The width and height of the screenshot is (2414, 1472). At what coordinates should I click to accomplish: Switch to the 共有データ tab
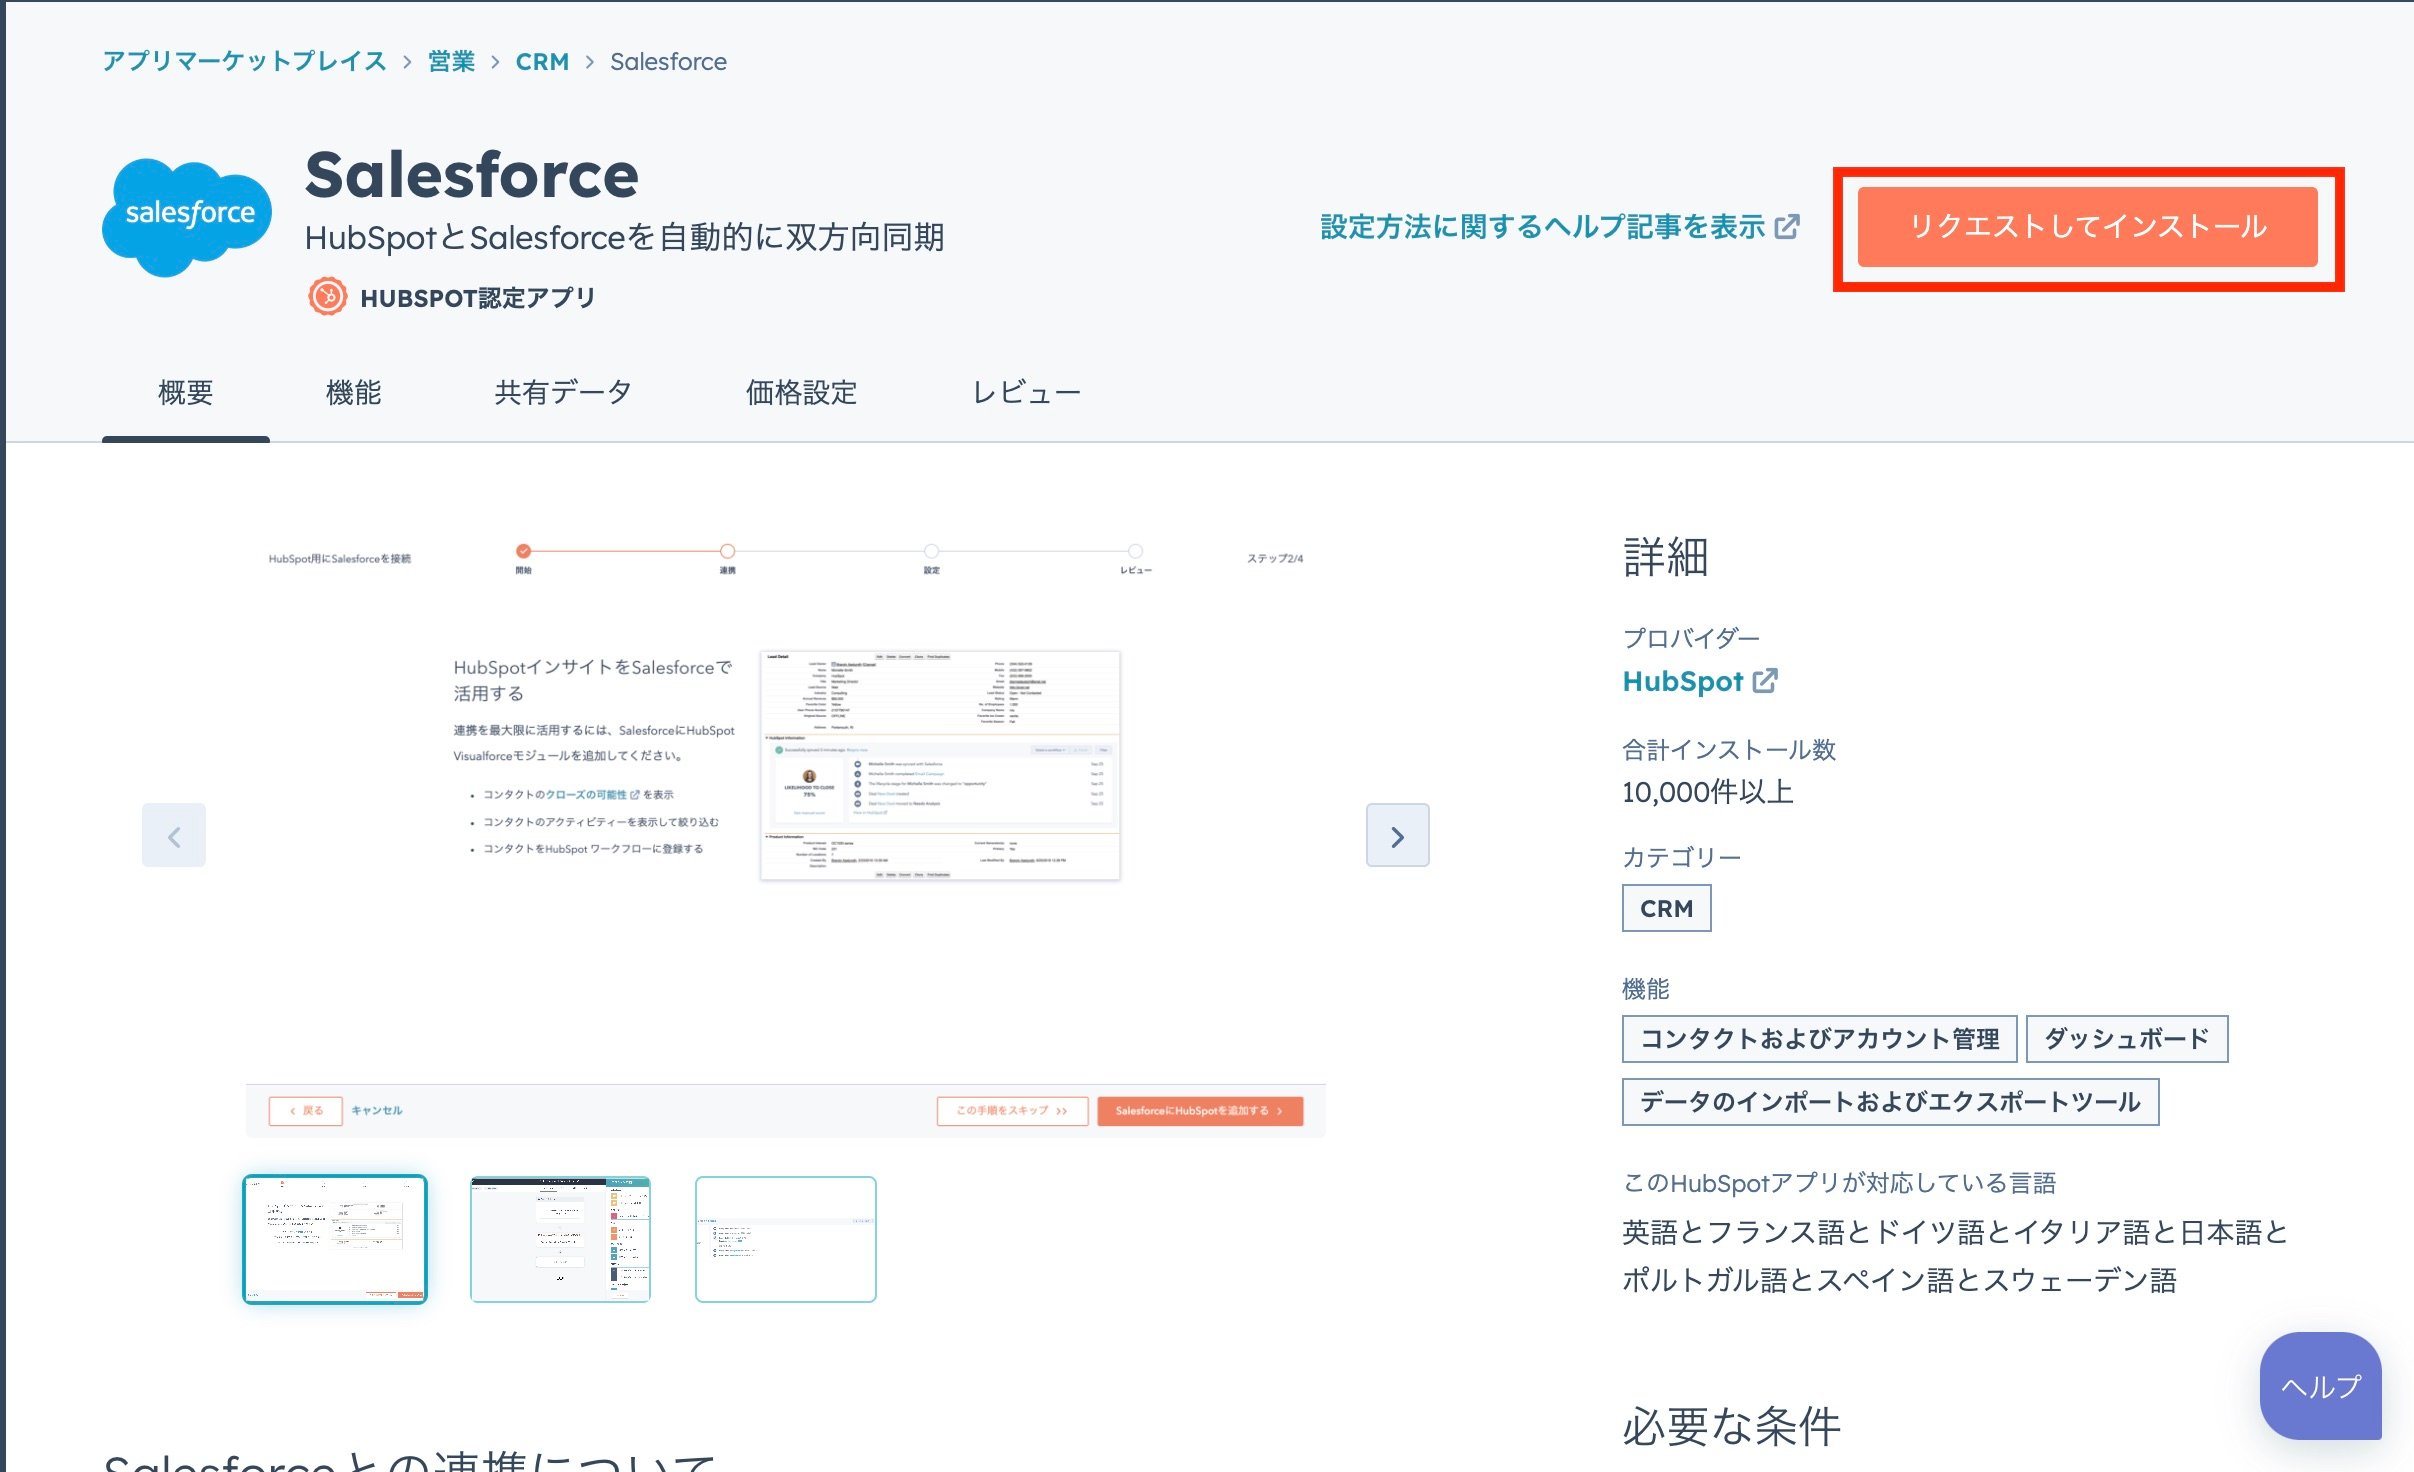tap(563, 392)
